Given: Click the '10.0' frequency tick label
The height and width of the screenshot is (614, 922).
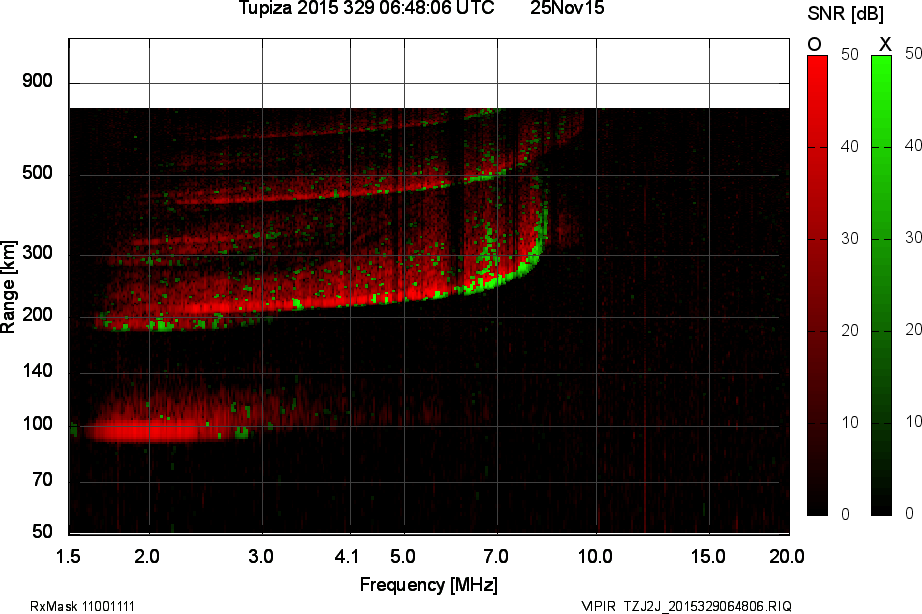Looking at the screenshot, I should (x=595, y=556).
